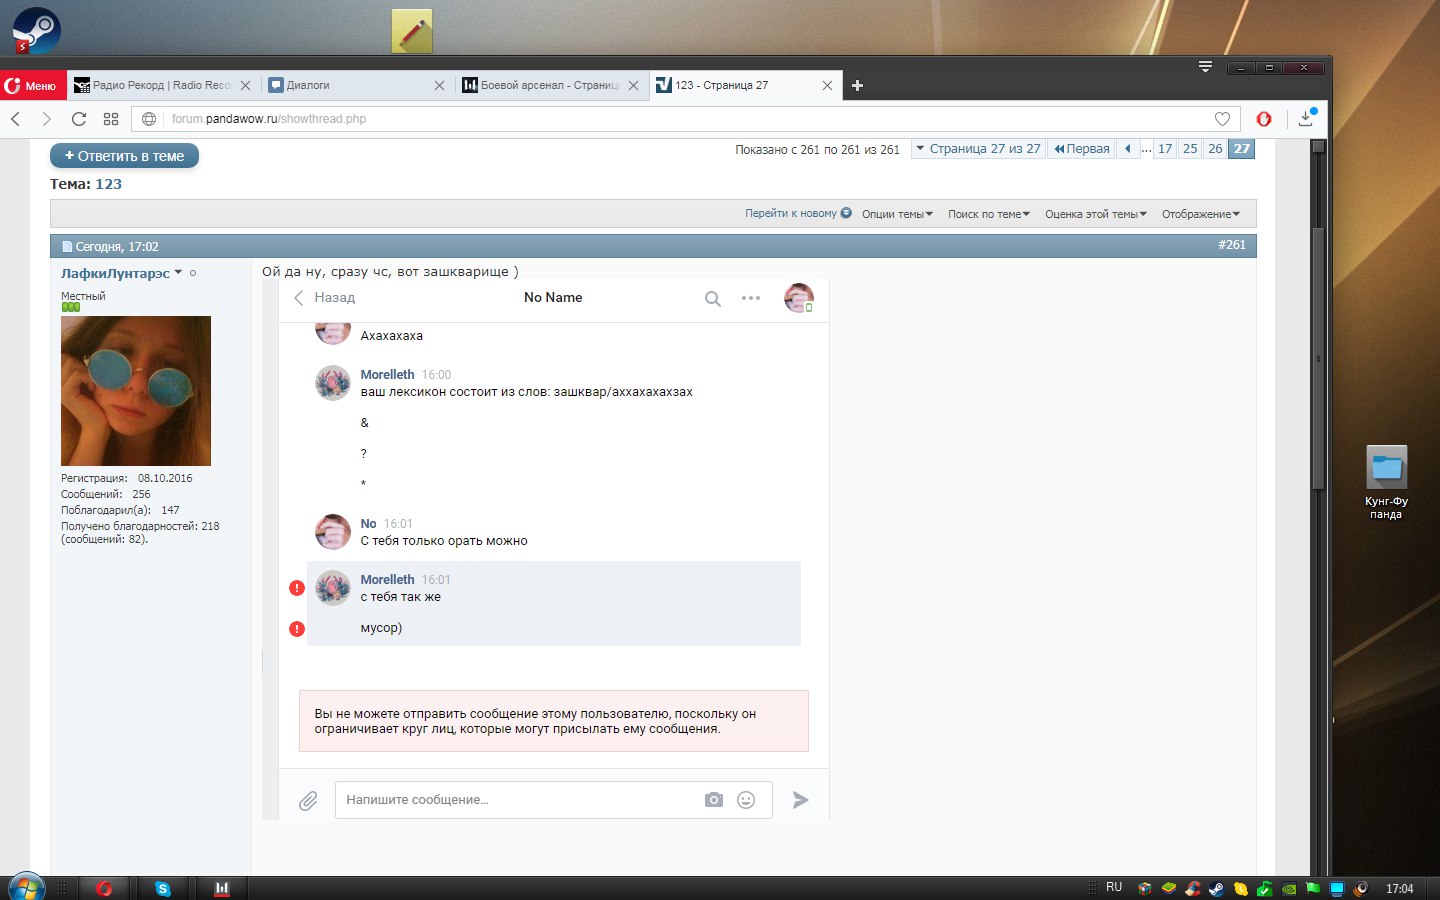Switch to the Диалоги tab
Viewport: 1440px width, 900px height.
[x=355, y=86]
